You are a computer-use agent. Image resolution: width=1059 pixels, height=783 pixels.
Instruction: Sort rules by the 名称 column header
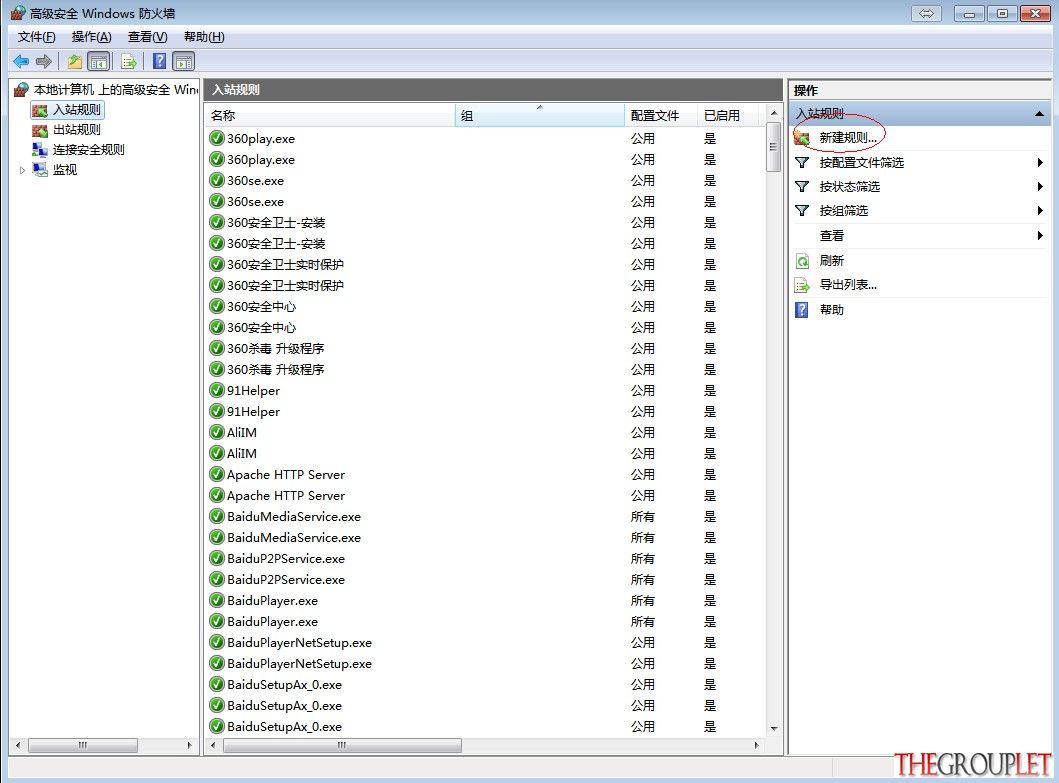(330, 116)
